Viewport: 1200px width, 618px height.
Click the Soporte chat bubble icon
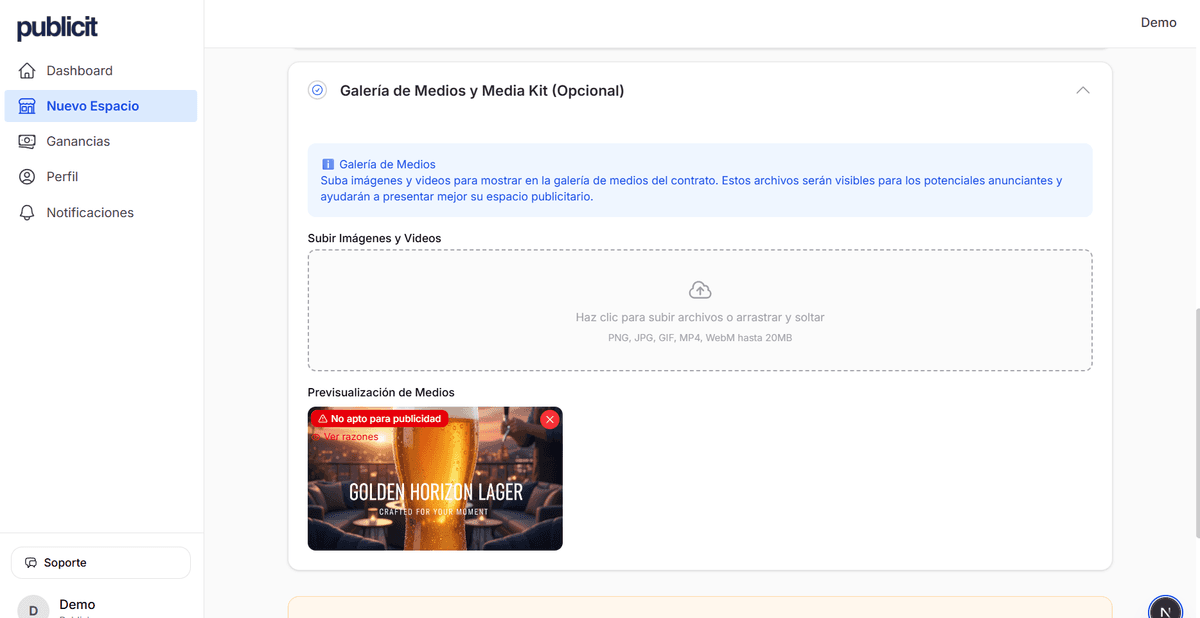31,562
